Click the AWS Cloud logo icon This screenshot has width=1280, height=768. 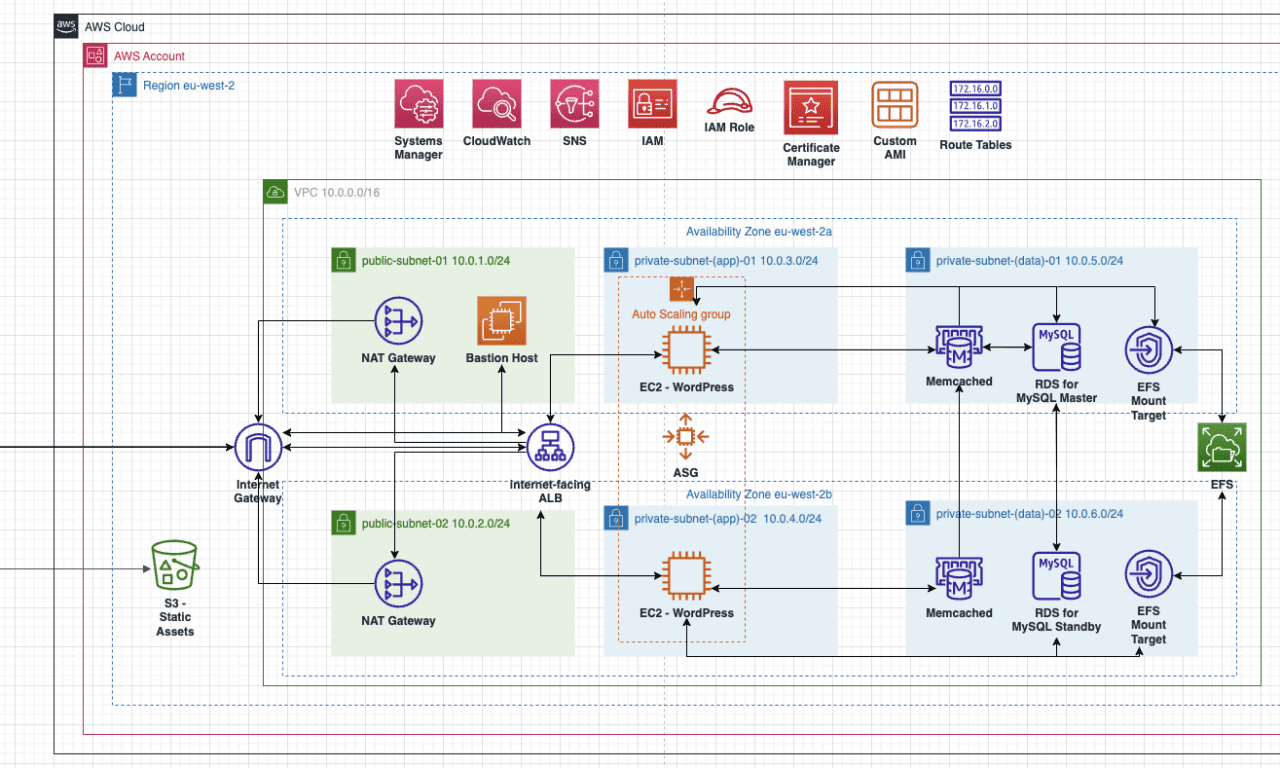66,27
